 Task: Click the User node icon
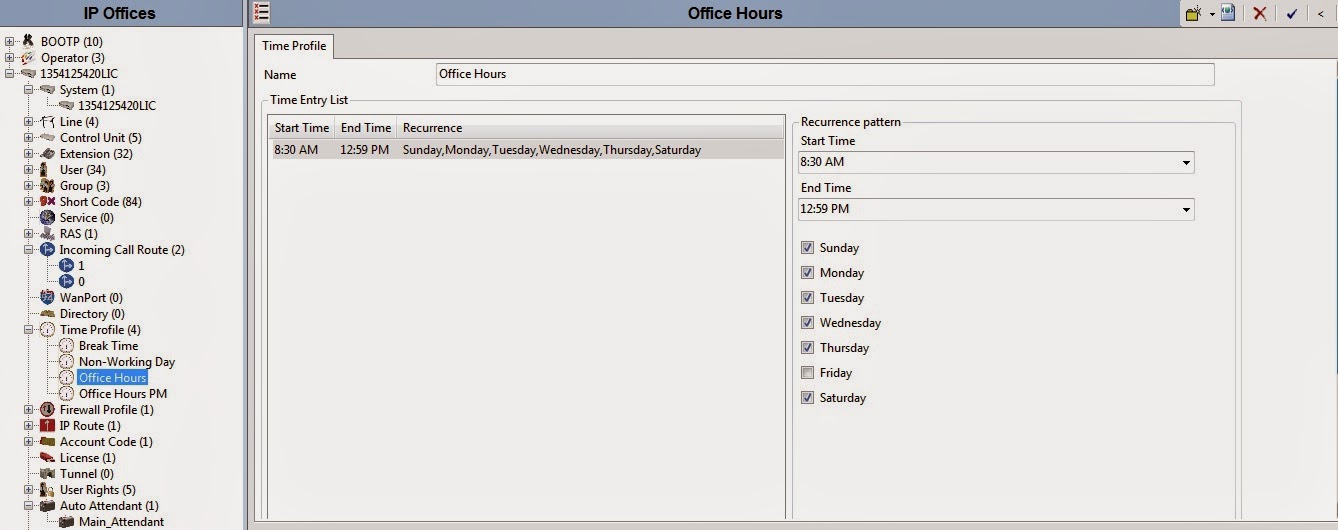[x=47, y=169]
